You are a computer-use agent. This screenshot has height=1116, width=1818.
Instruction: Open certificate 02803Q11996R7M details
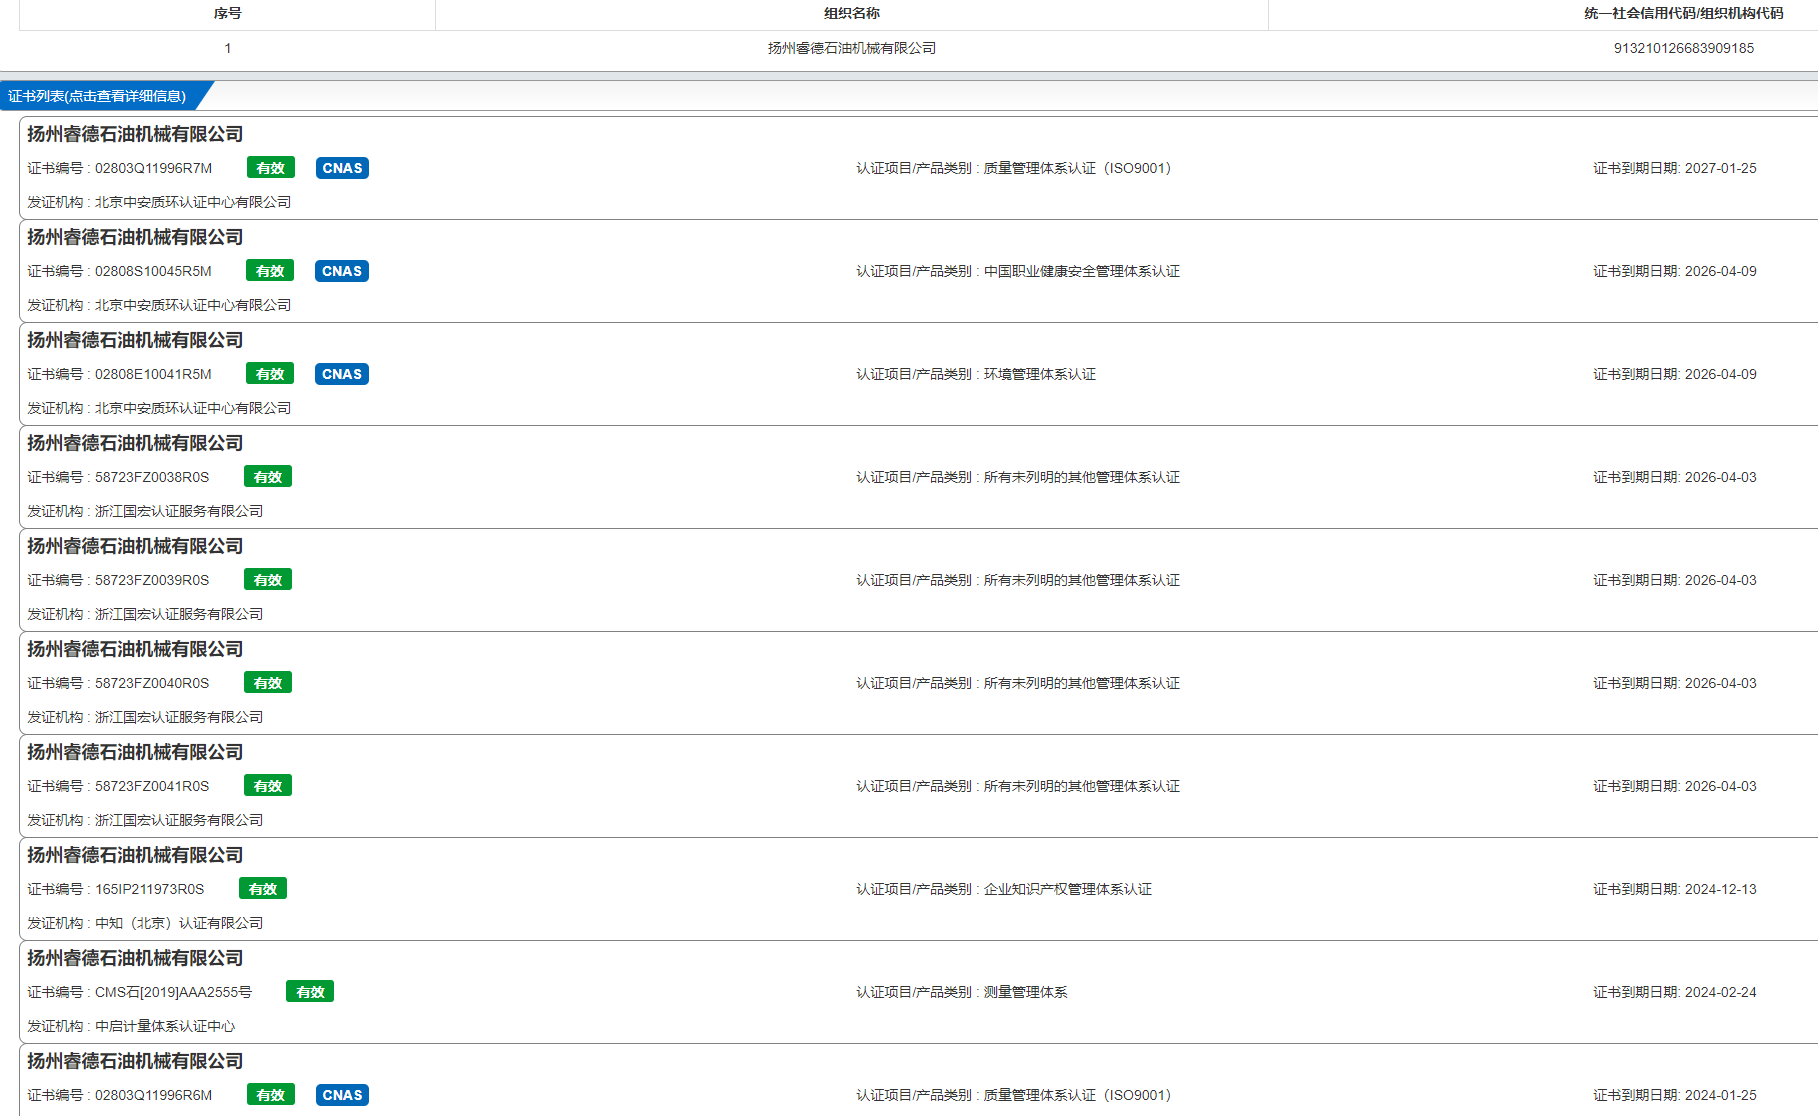pos(919,168)
